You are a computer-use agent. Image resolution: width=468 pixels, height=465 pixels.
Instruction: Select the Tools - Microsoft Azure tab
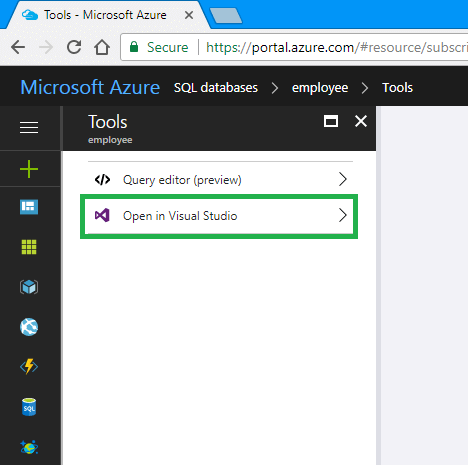[x=107, y=15]
